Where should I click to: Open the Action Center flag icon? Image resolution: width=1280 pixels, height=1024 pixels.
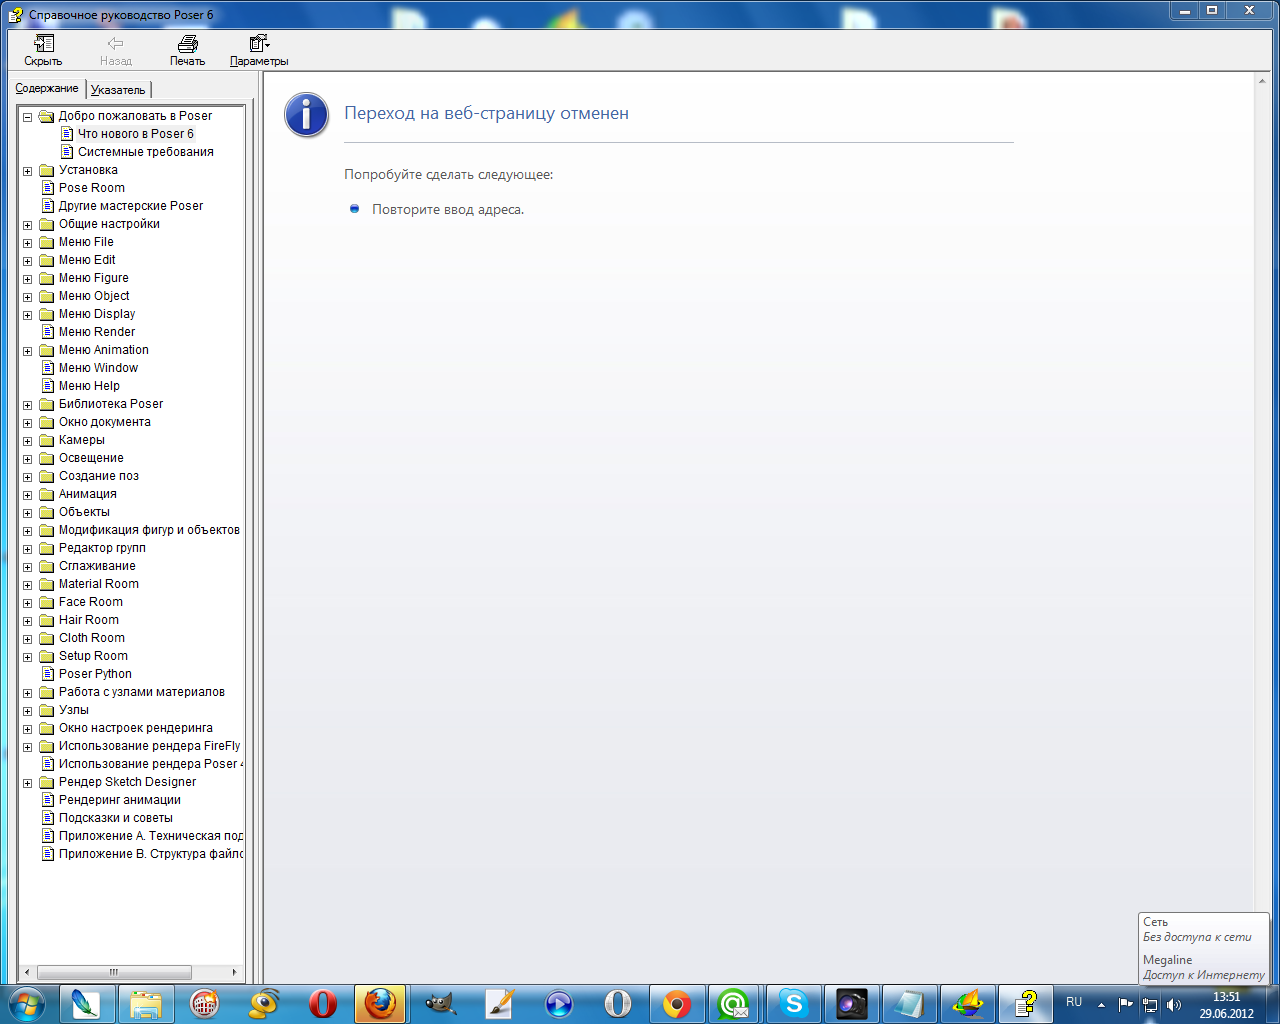(1126, 1004)
